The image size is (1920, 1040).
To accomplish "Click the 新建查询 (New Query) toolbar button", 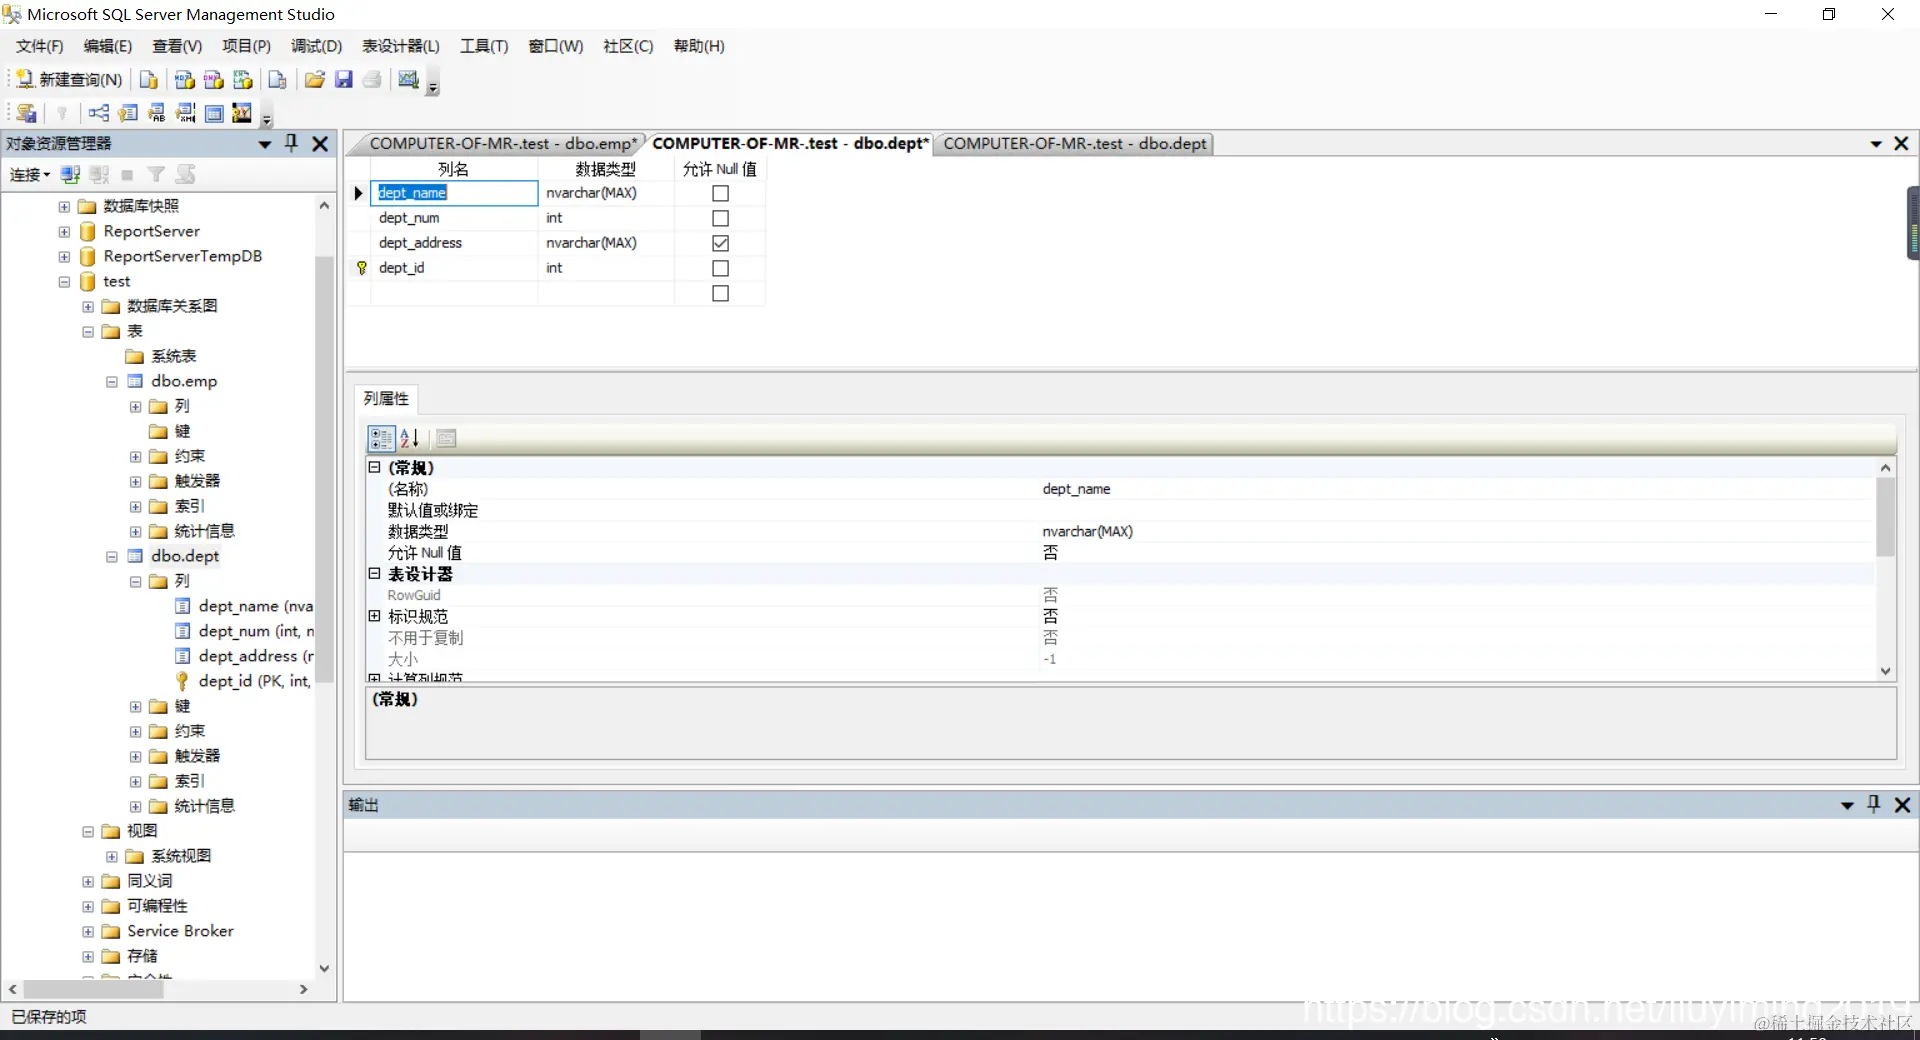I will click(x=70, y=80).
